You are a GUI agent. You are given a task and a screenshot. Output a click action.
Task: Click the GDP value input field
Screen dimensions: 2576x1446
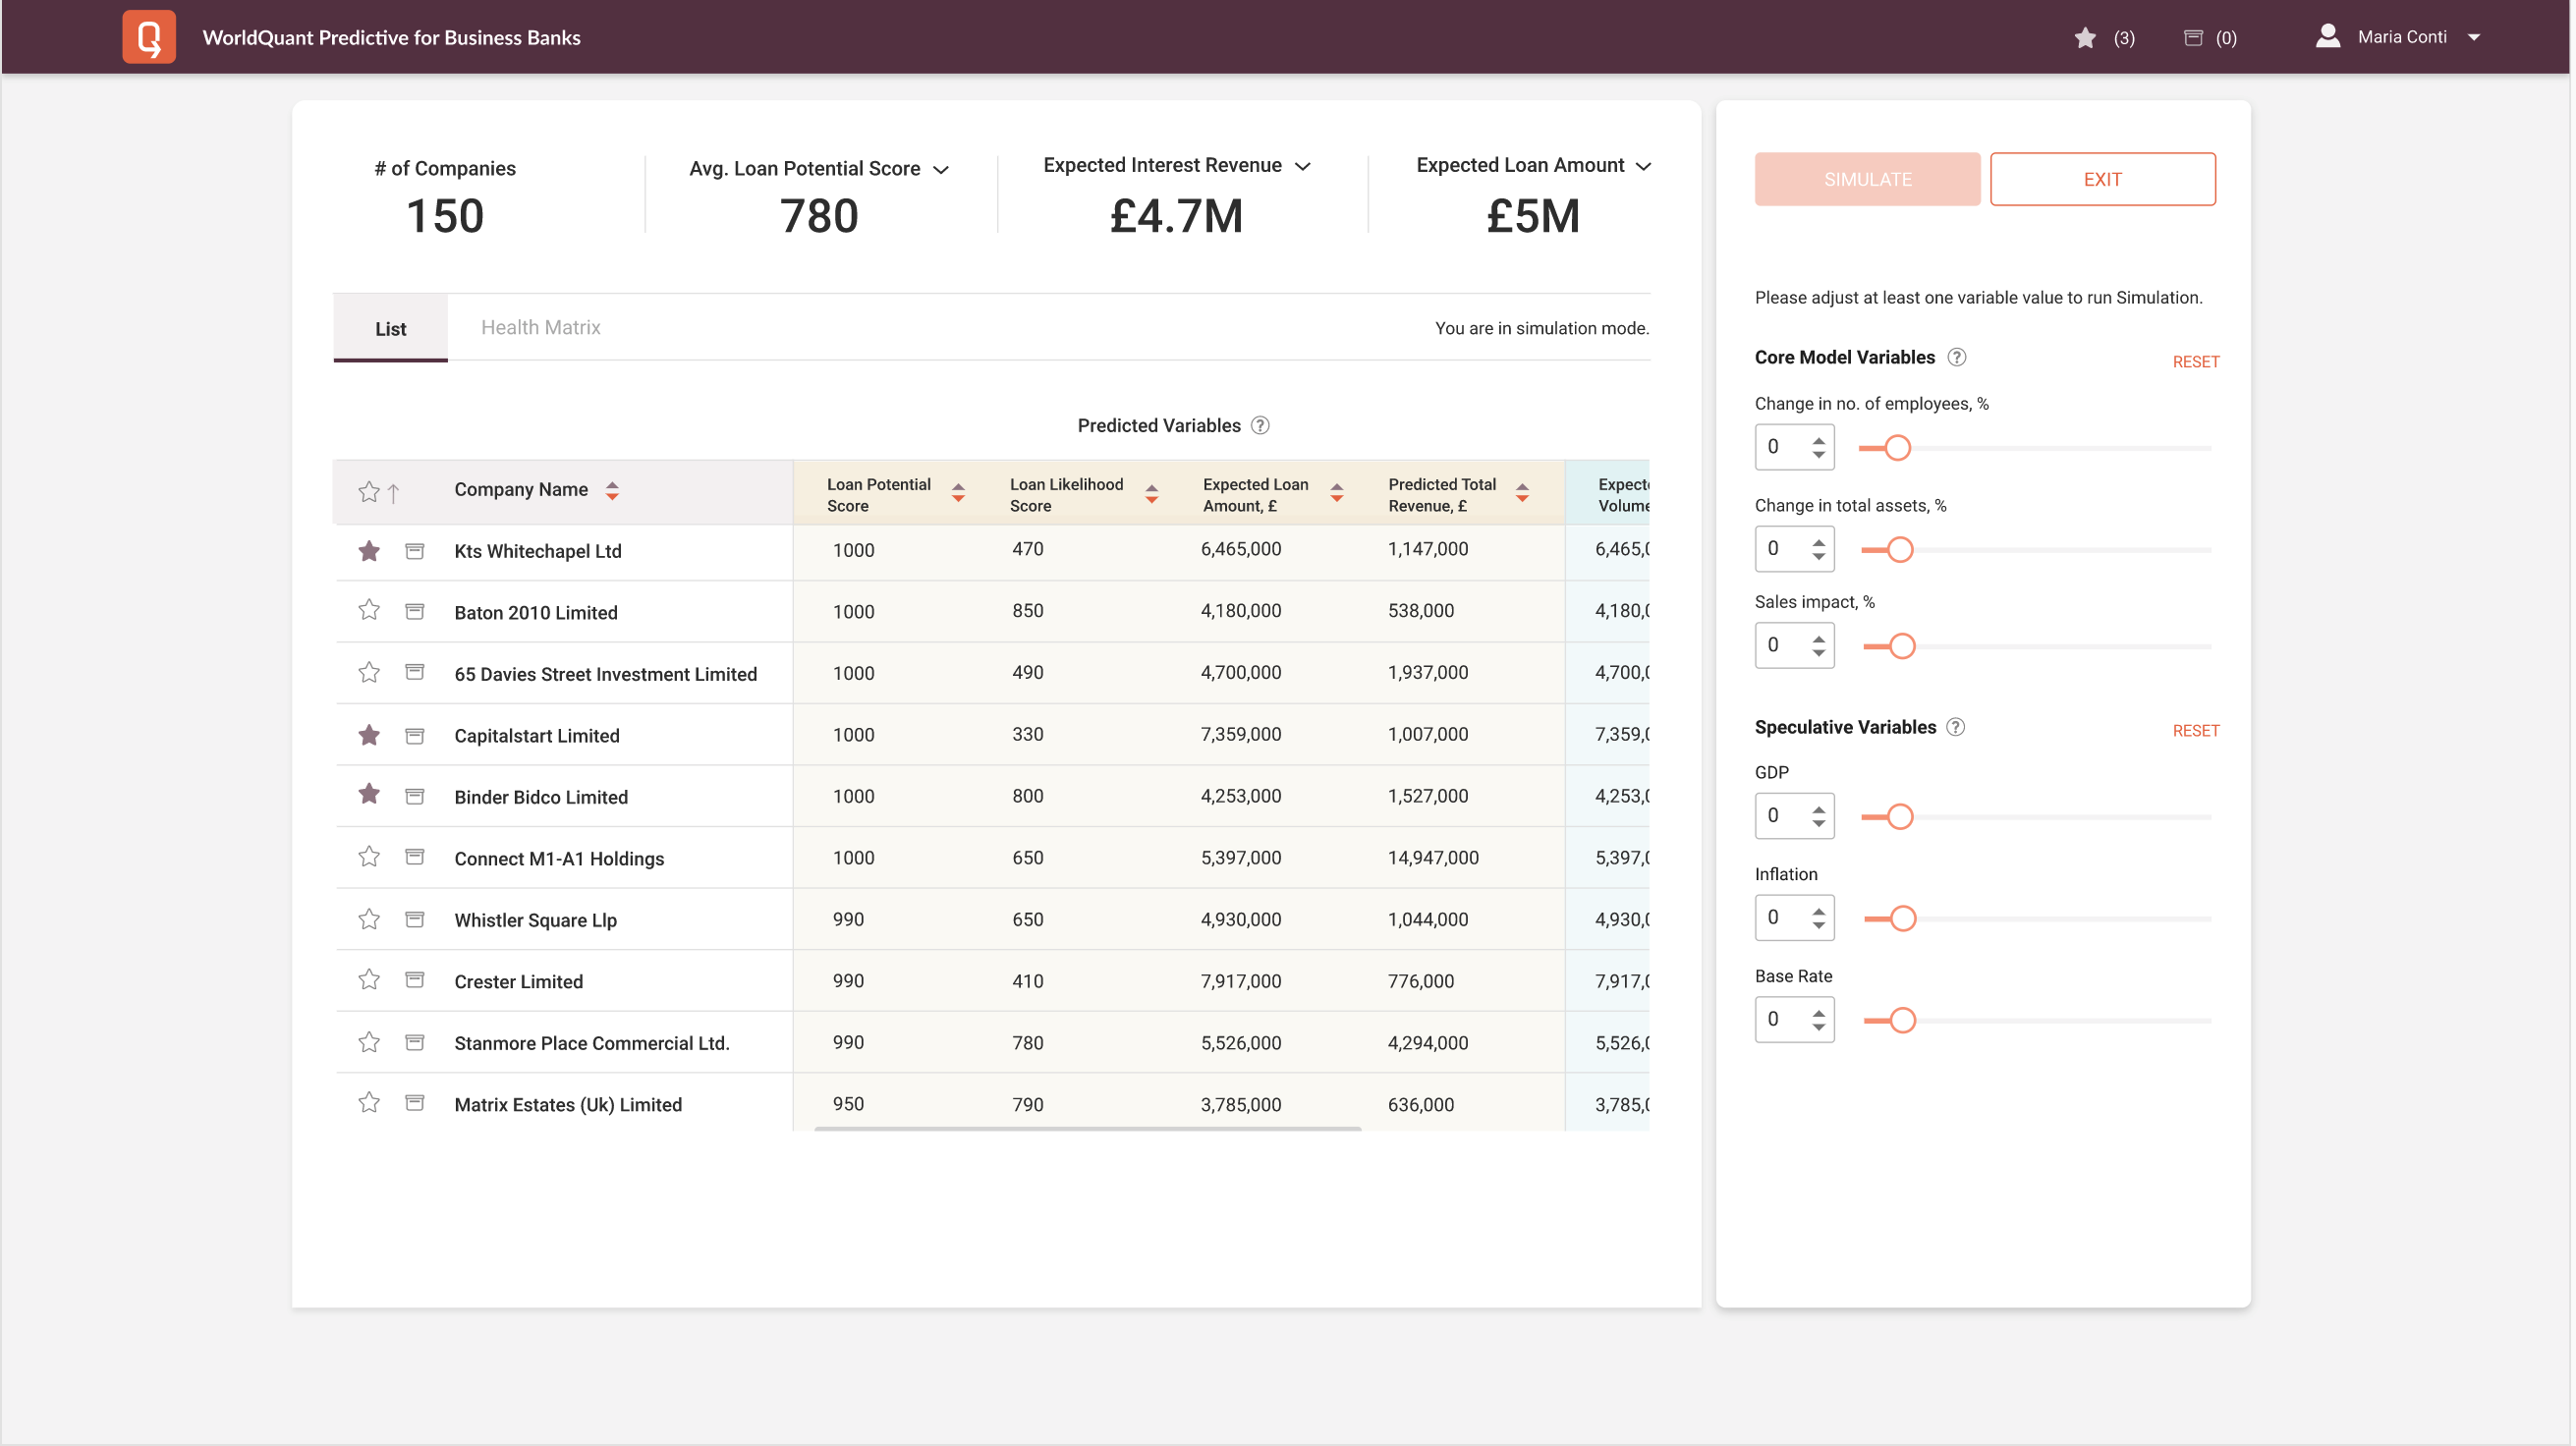(1795, 817)
